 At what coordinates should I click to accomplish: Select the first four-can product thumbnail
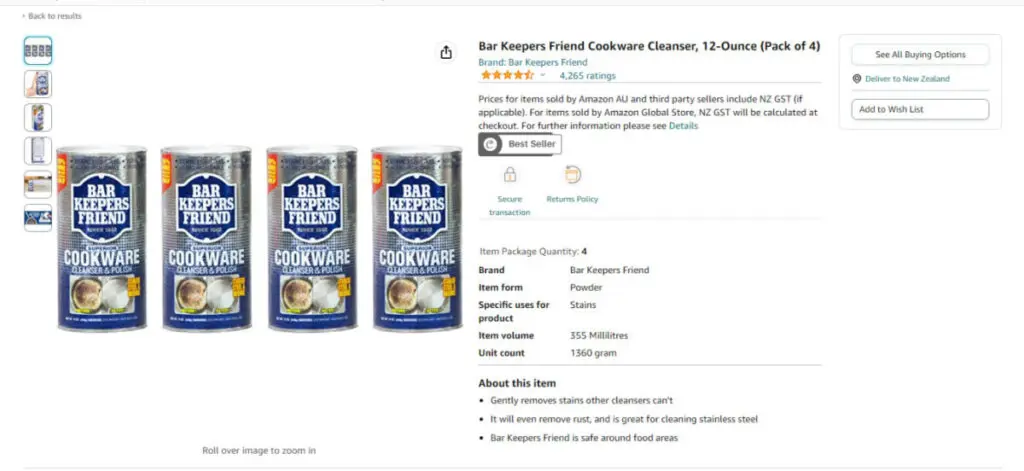(38, 51)
